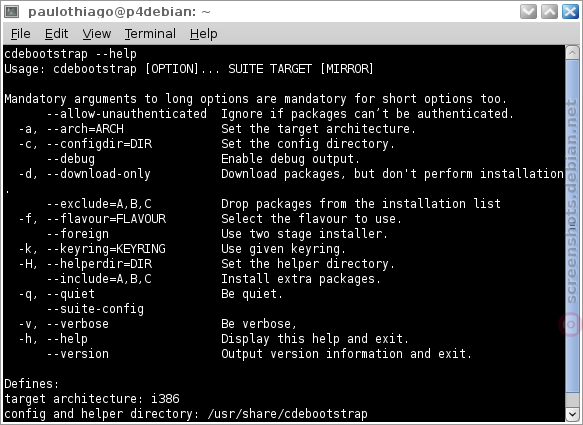The height and width of the screenshot is (425, 583).
Task: Click the vertical scrollbar thumb
Action: coord(572,226)
